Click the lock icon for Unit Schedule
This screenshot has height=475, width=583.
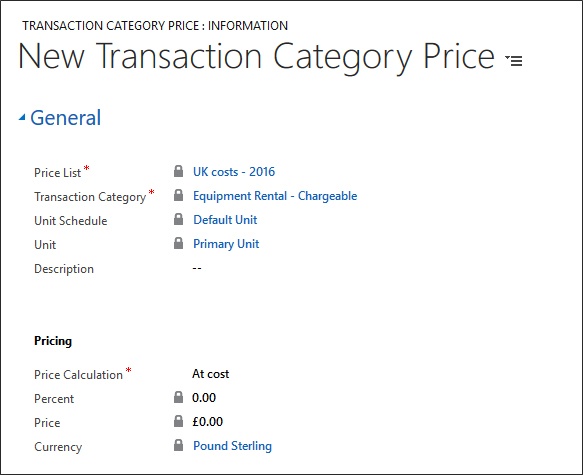(x=178, y=219)
